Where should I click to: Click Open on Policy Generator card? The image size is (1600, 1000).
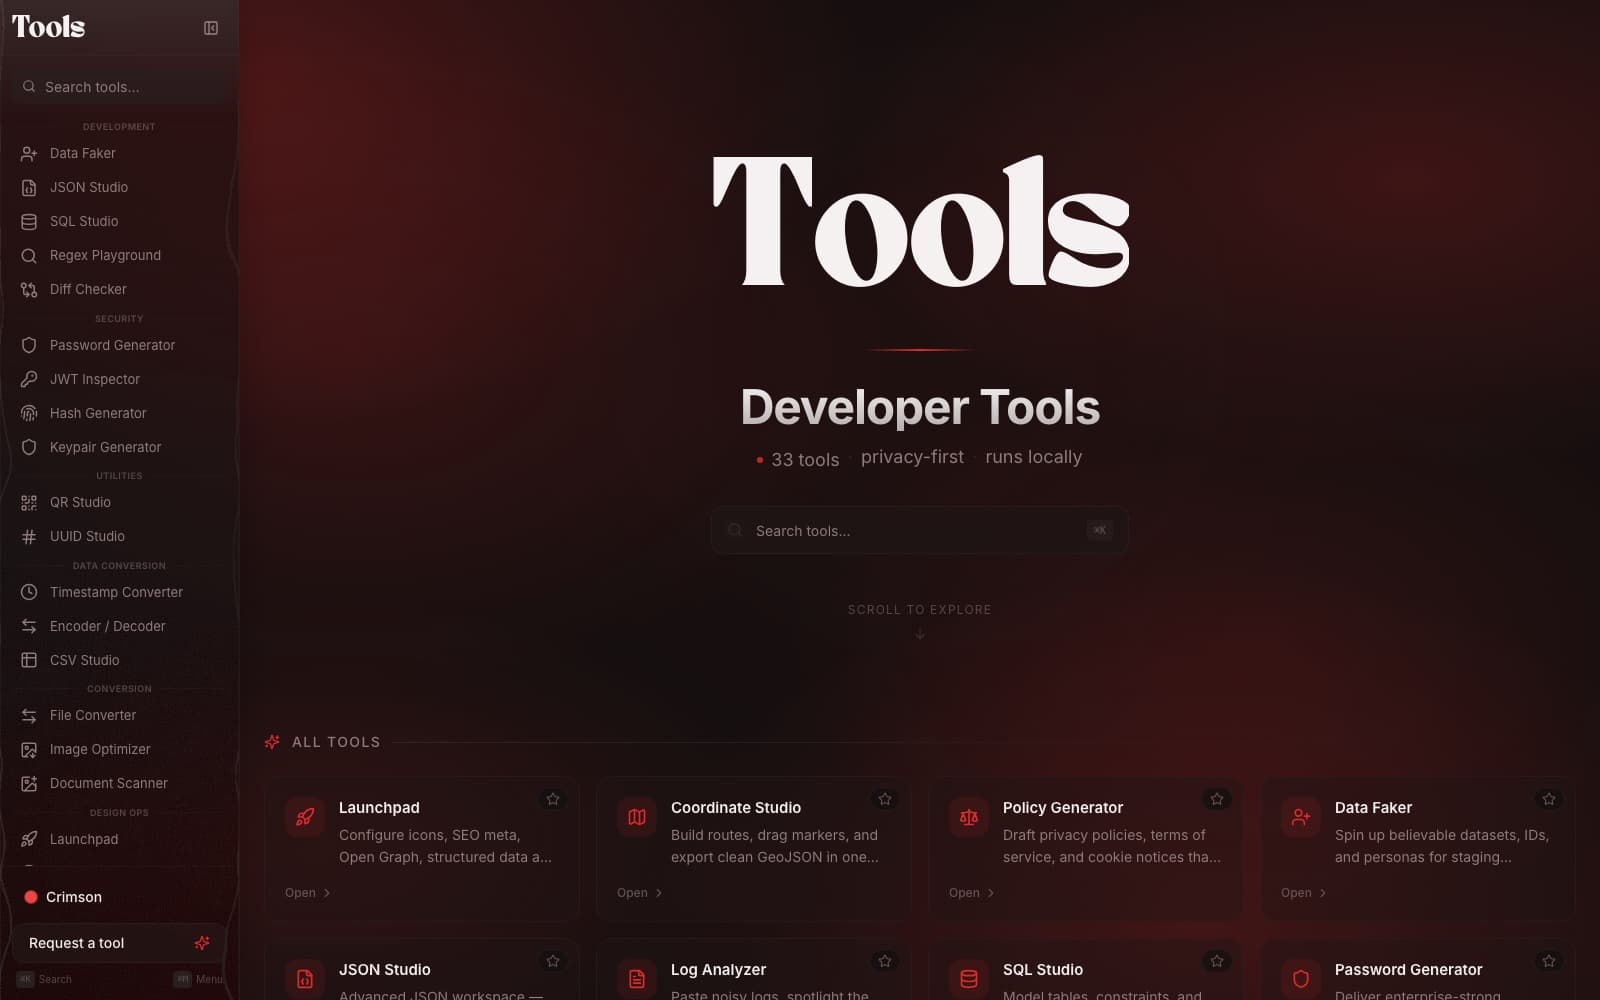click(x=972, y=893)
